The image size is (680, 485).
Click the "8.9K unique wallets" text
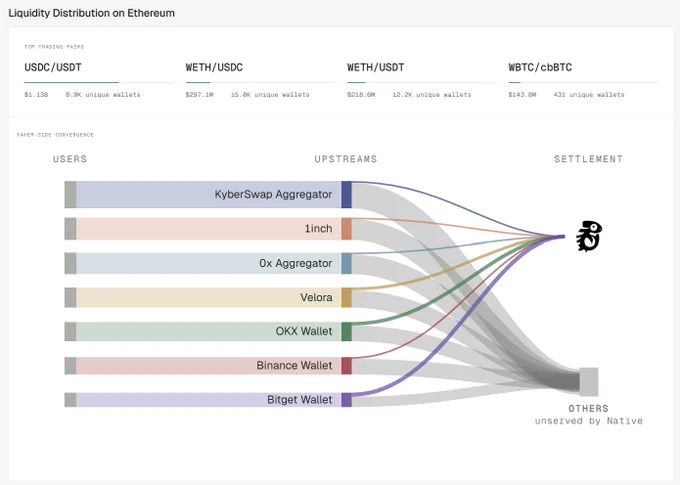pos(103,95)
